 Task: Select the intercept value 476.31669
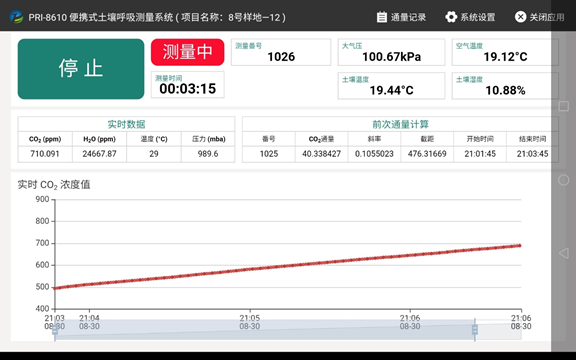pyautogui.click(x=427, y=154)
